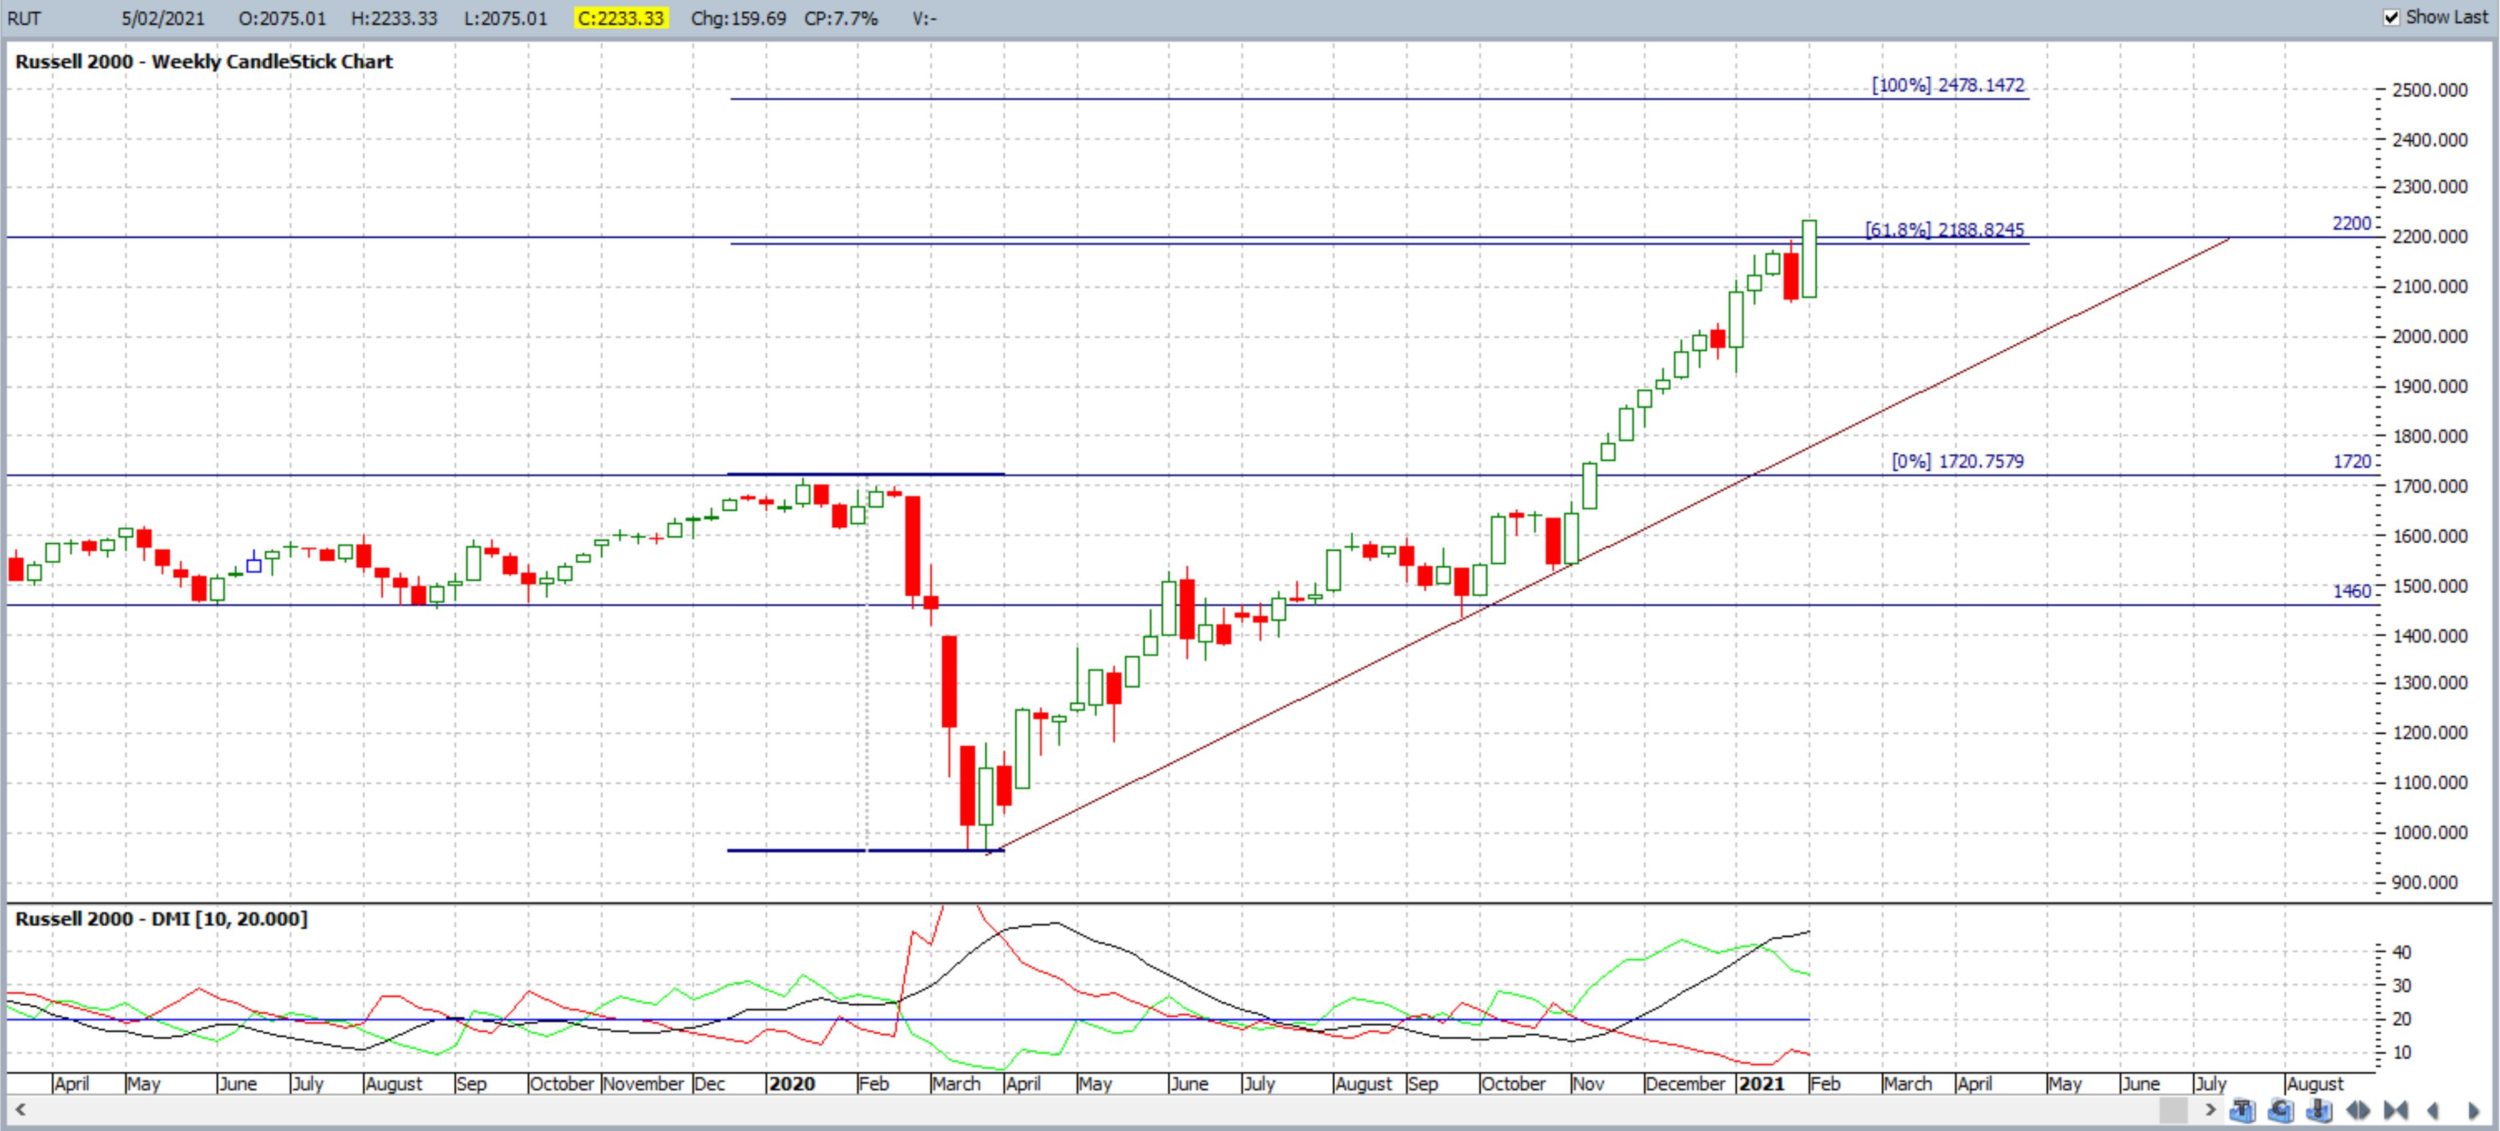Click the 1460 horizontal line label
Viewport: 2500px width, 1131px height.
click(2352, 591)
